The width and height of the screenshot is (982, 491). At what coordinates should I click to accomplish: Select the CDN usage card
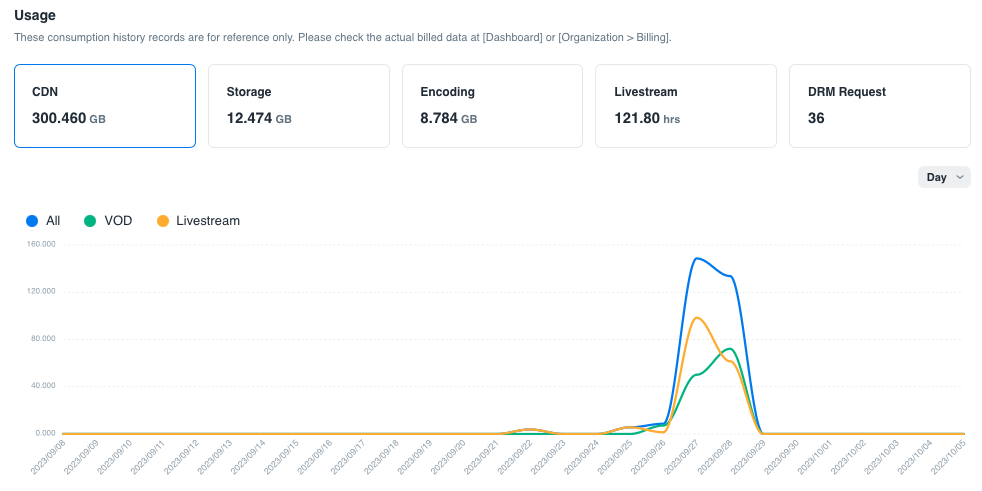[104, 106]
